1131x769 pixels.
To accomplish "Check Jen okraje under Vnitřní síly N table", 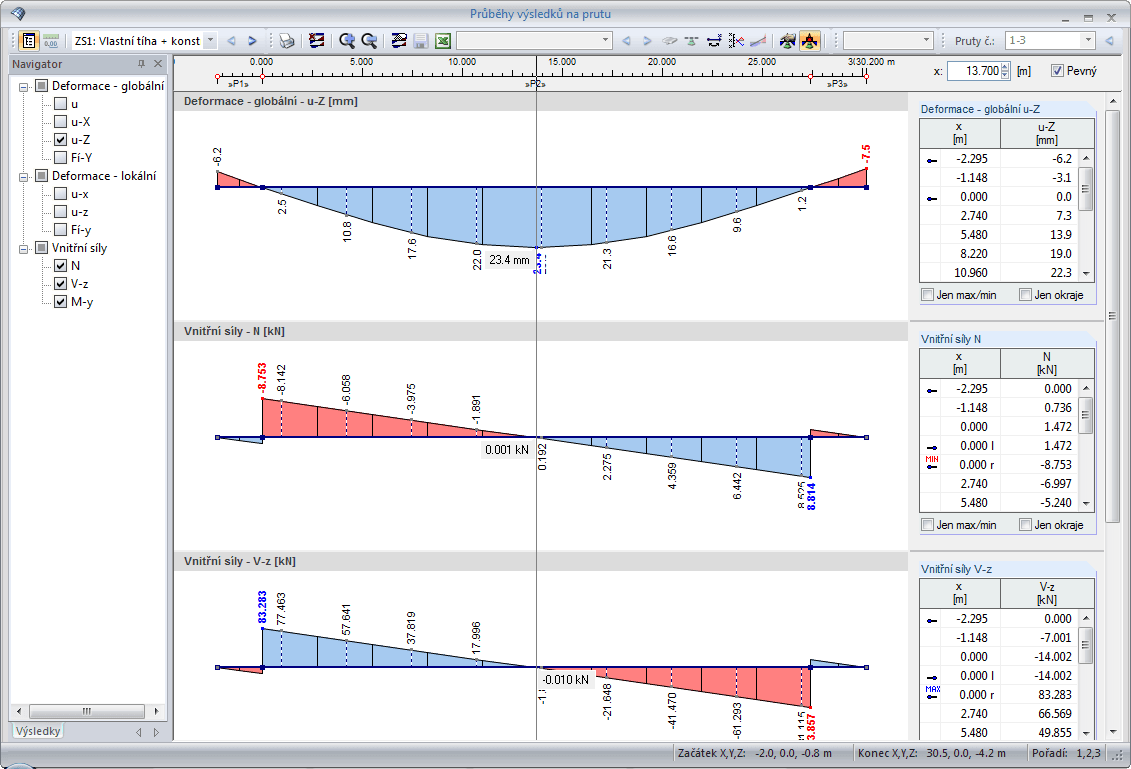I will 1025,524.
